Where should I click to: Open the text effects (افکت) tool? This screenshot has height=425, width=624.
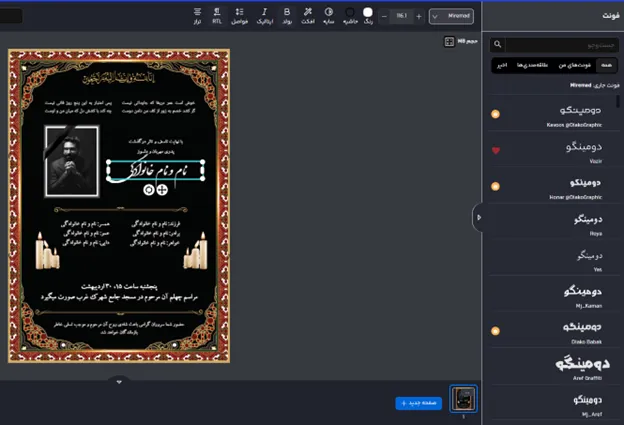pyautogui.click(x=308, y=15)
